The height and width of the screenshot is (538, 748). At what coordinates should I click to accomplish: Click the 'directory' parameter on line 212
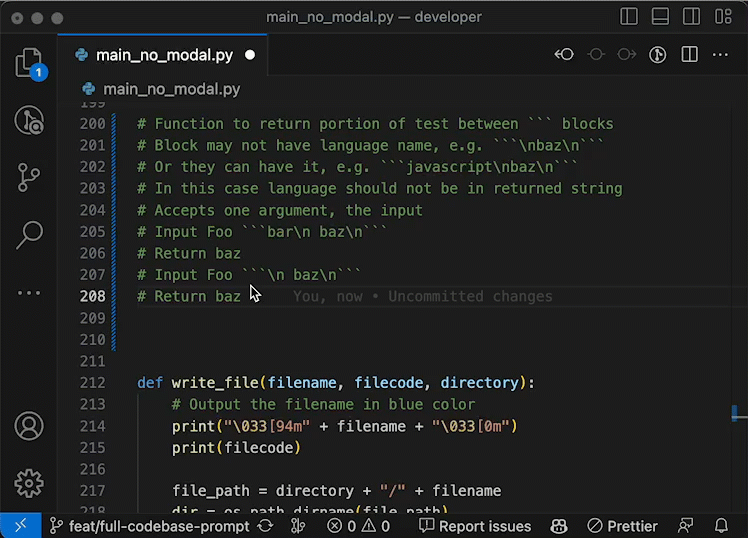pyautogui.click(x=479, y=383)
